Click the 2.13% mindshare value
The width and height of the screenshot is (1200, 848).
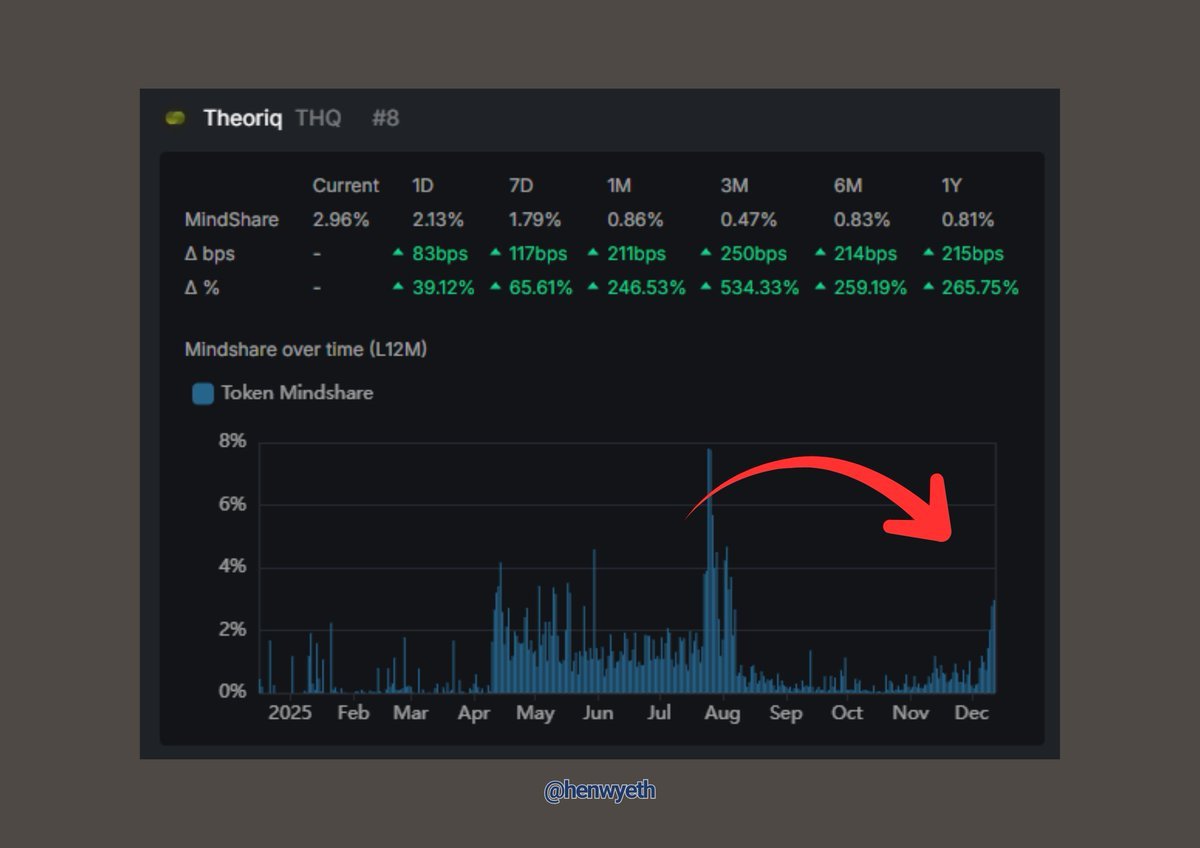438,219
